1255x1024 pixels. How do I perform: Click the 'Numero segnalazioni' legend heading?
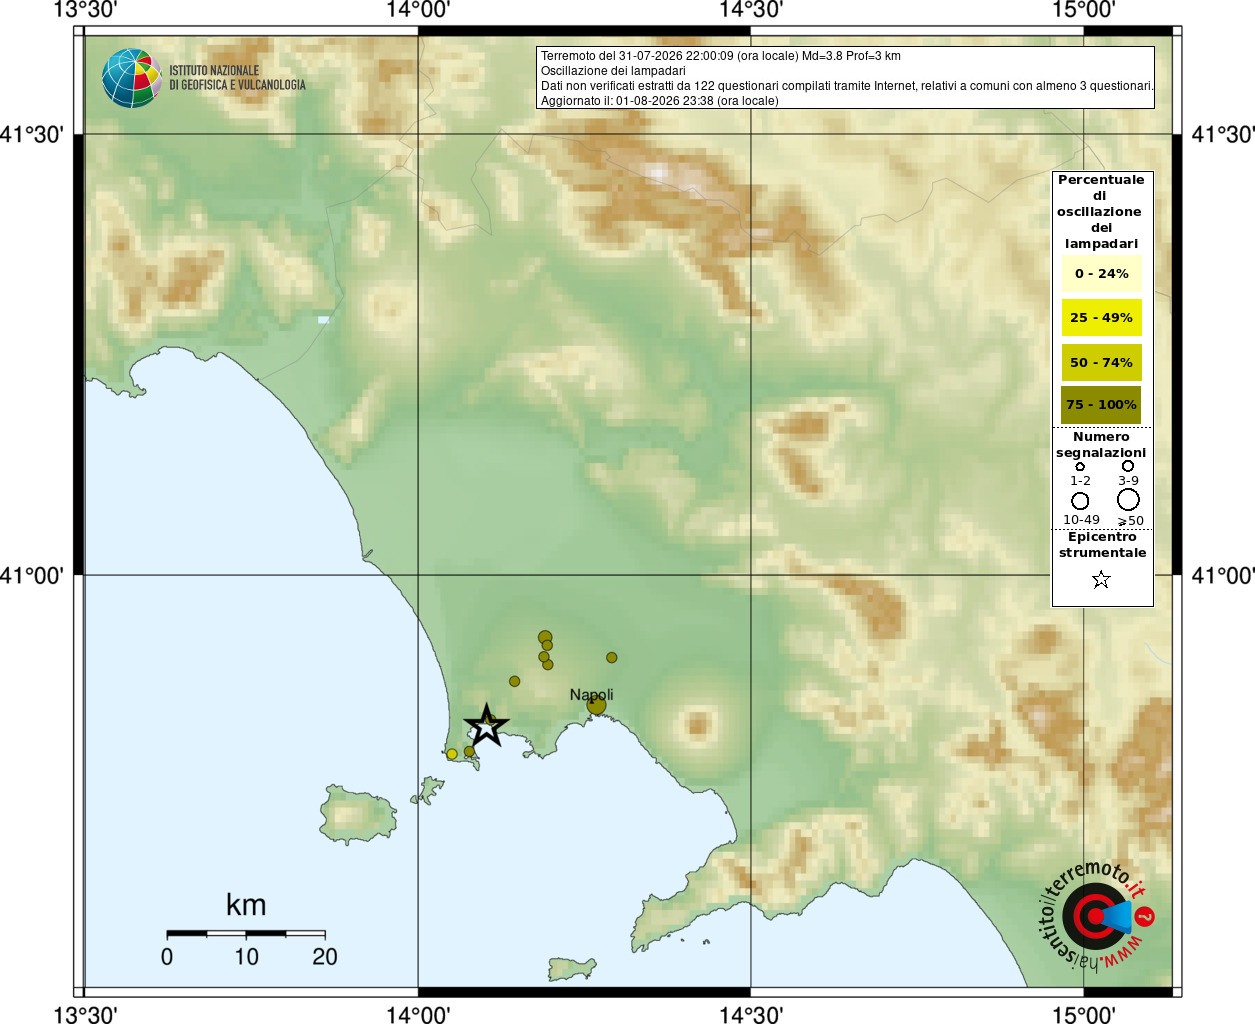click(x=1101, y=445)
